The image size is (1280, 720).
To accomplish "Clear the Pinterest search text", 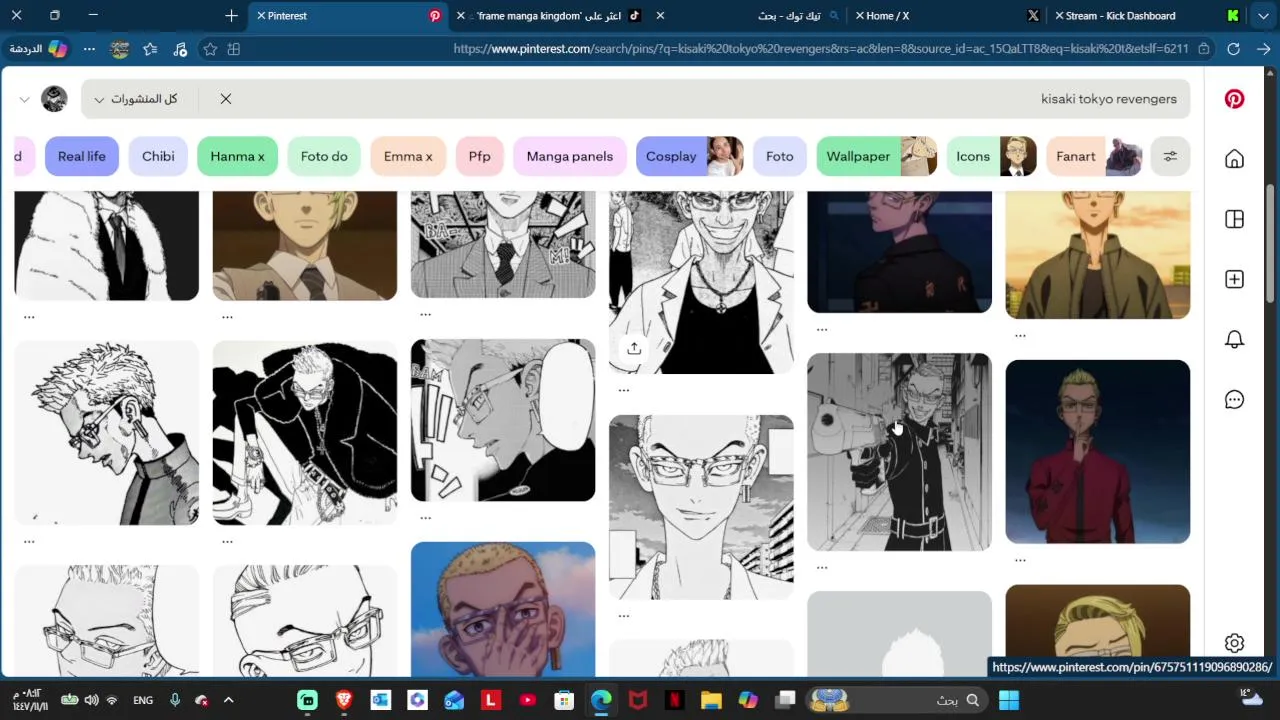I will 226,99.
